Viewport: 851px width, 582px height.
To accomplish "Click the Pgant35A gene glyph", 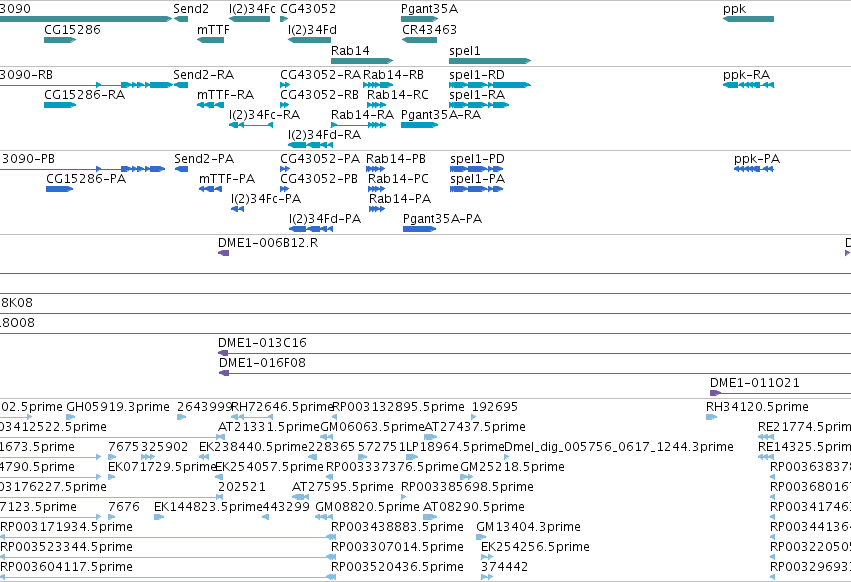I will pyautogui.click(x=420, y=19).
